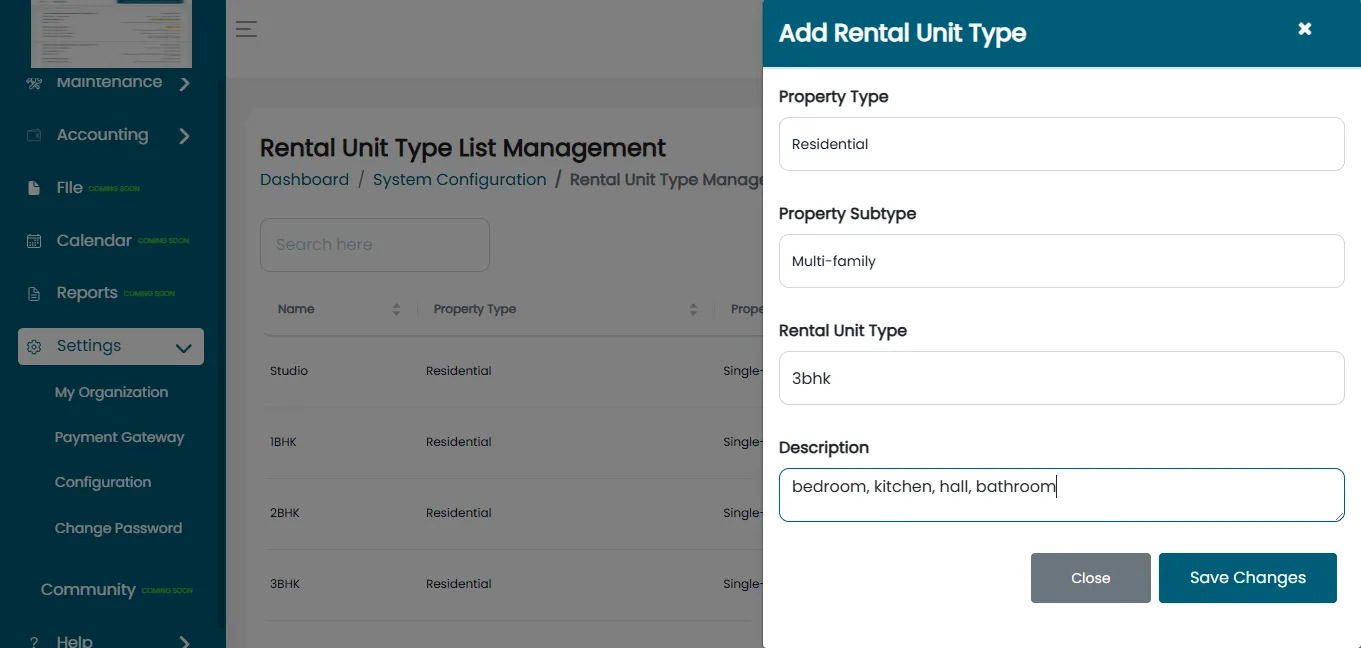Click the Search here input field
The width and height of the screenshot is (1361, 648).
[375, 245]
